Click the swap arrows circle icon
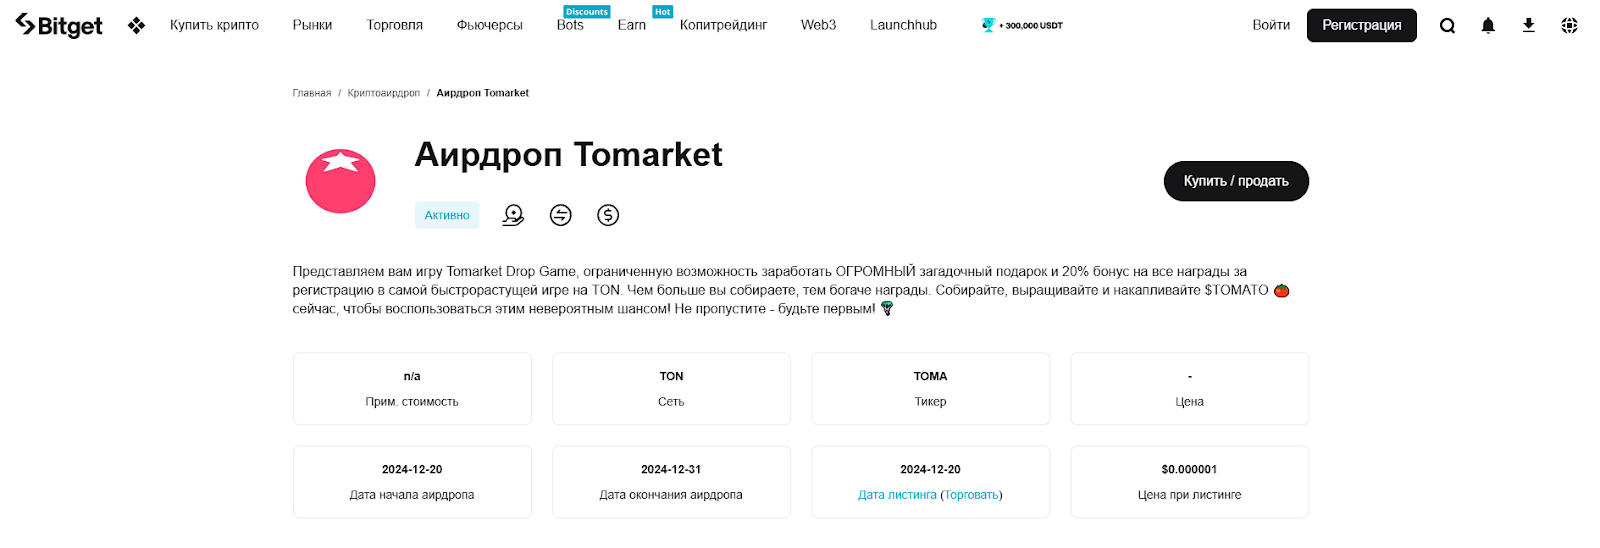This screenshot has width=1600, height=548. [561, 215]
